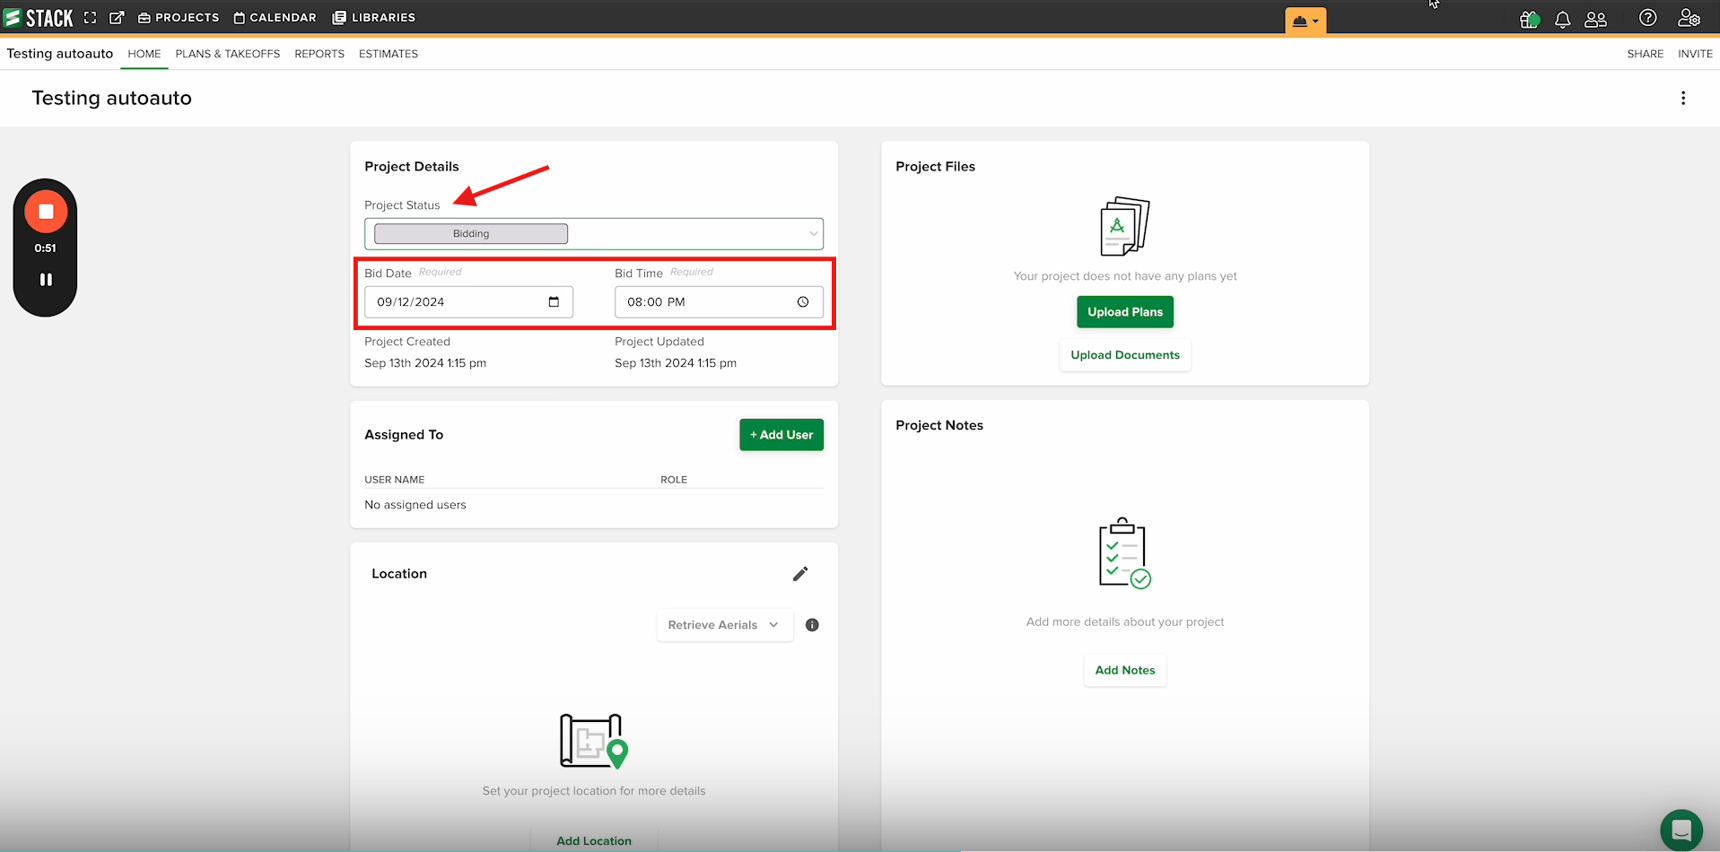Open the people/team icon
Image resolution: width=1720 pixels, height=852 pixels.
pos(1596,19)
